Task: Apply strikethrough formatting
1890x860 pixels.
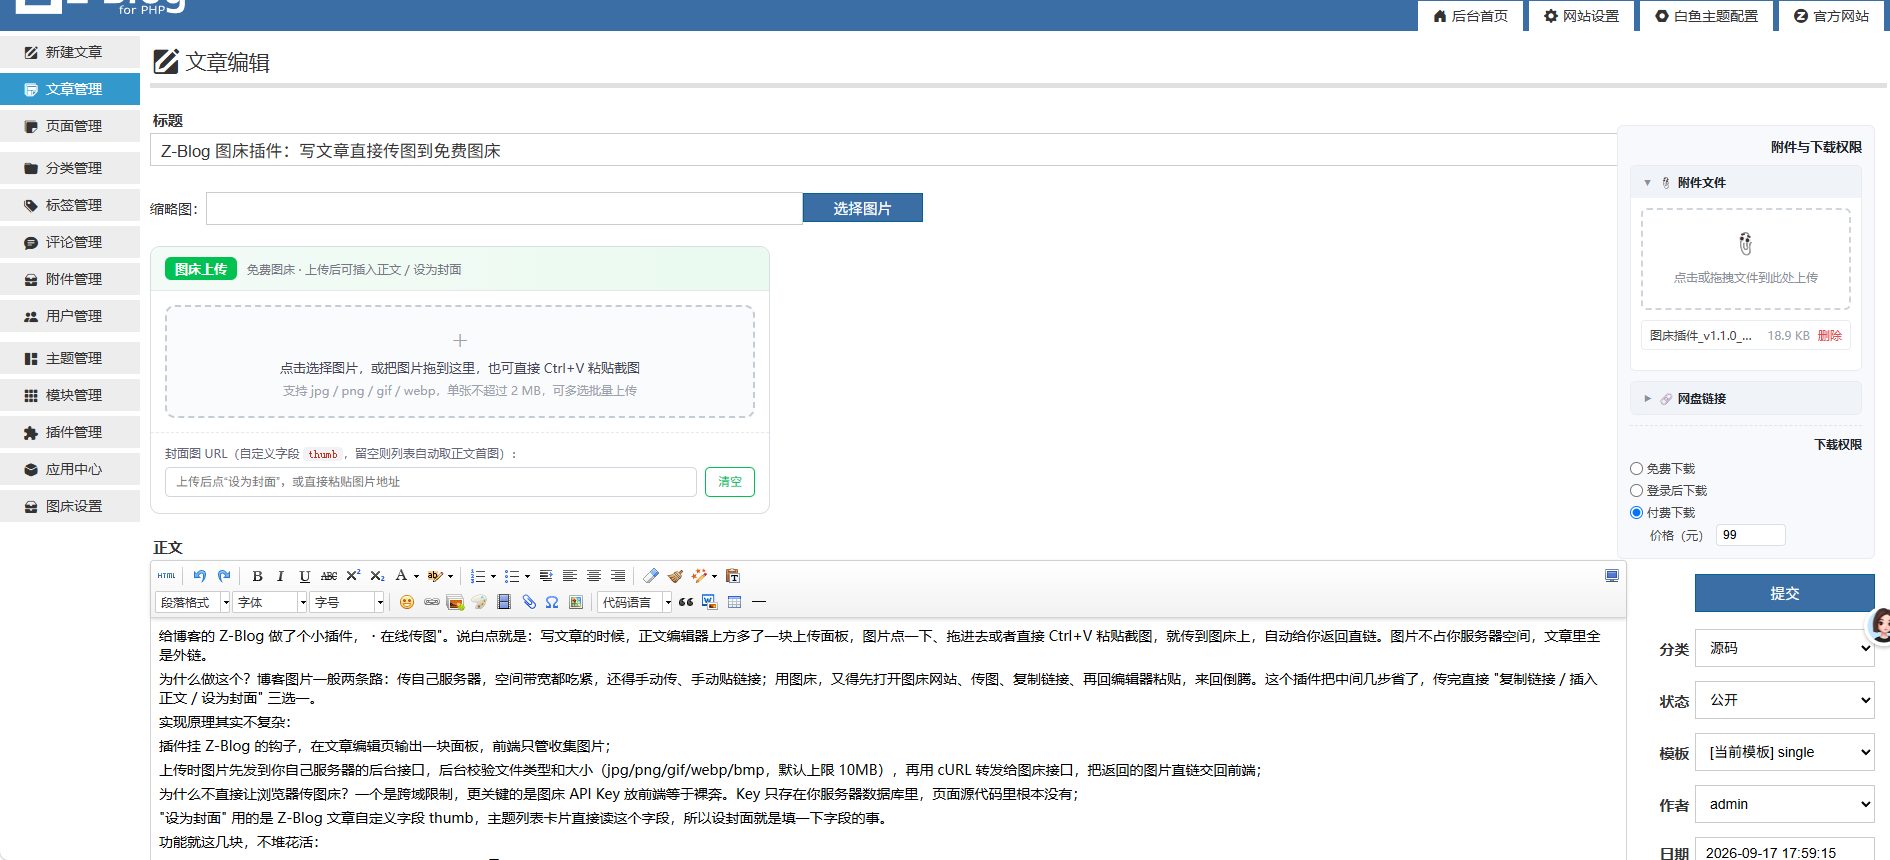Action: [x=329, y=576]
